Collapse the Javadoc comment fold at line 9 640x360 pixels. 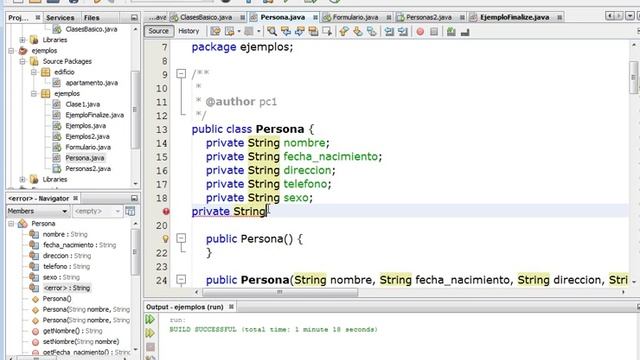pyautogui.click(x=181, y=74)
